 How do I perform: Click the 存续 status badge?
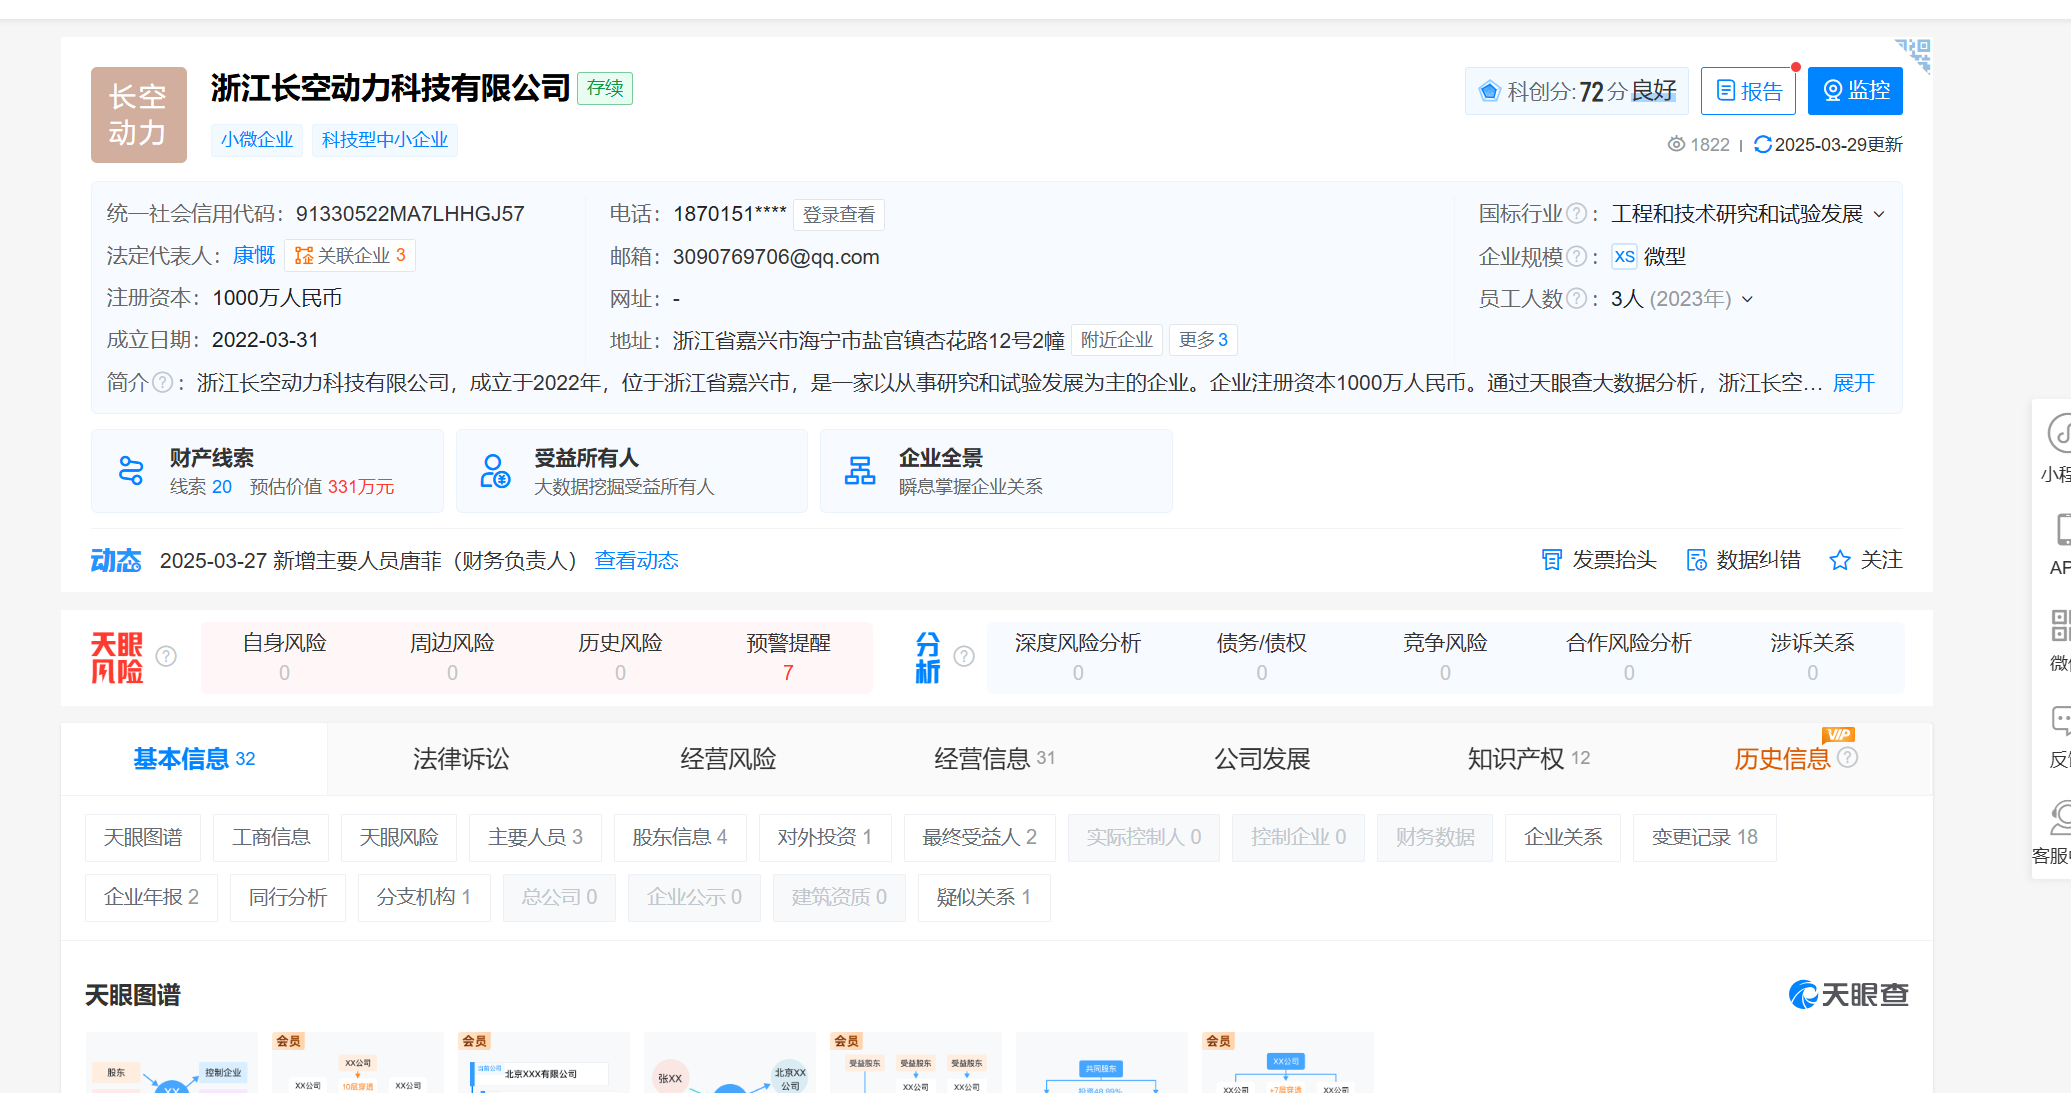pyautogui.click(x=605, y=88)
